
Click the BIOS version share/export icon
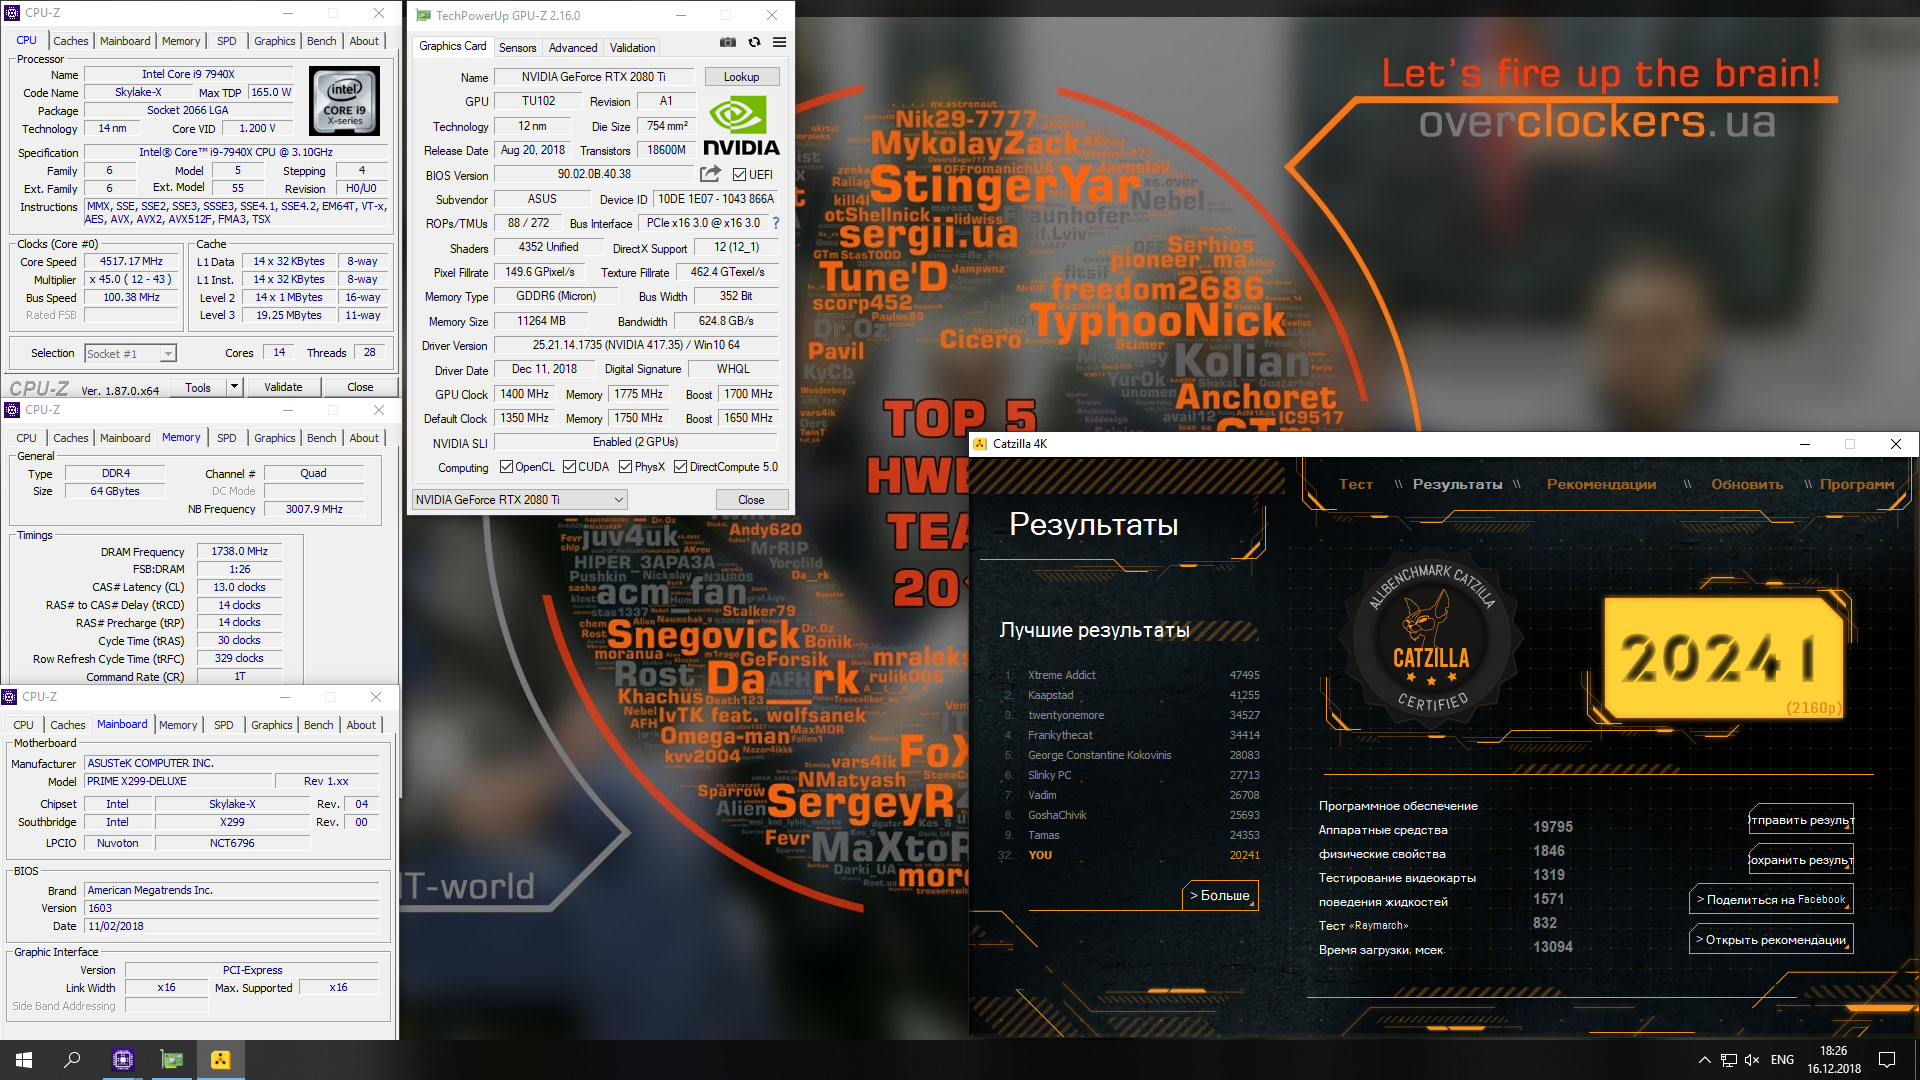click(x=711, y=174)
